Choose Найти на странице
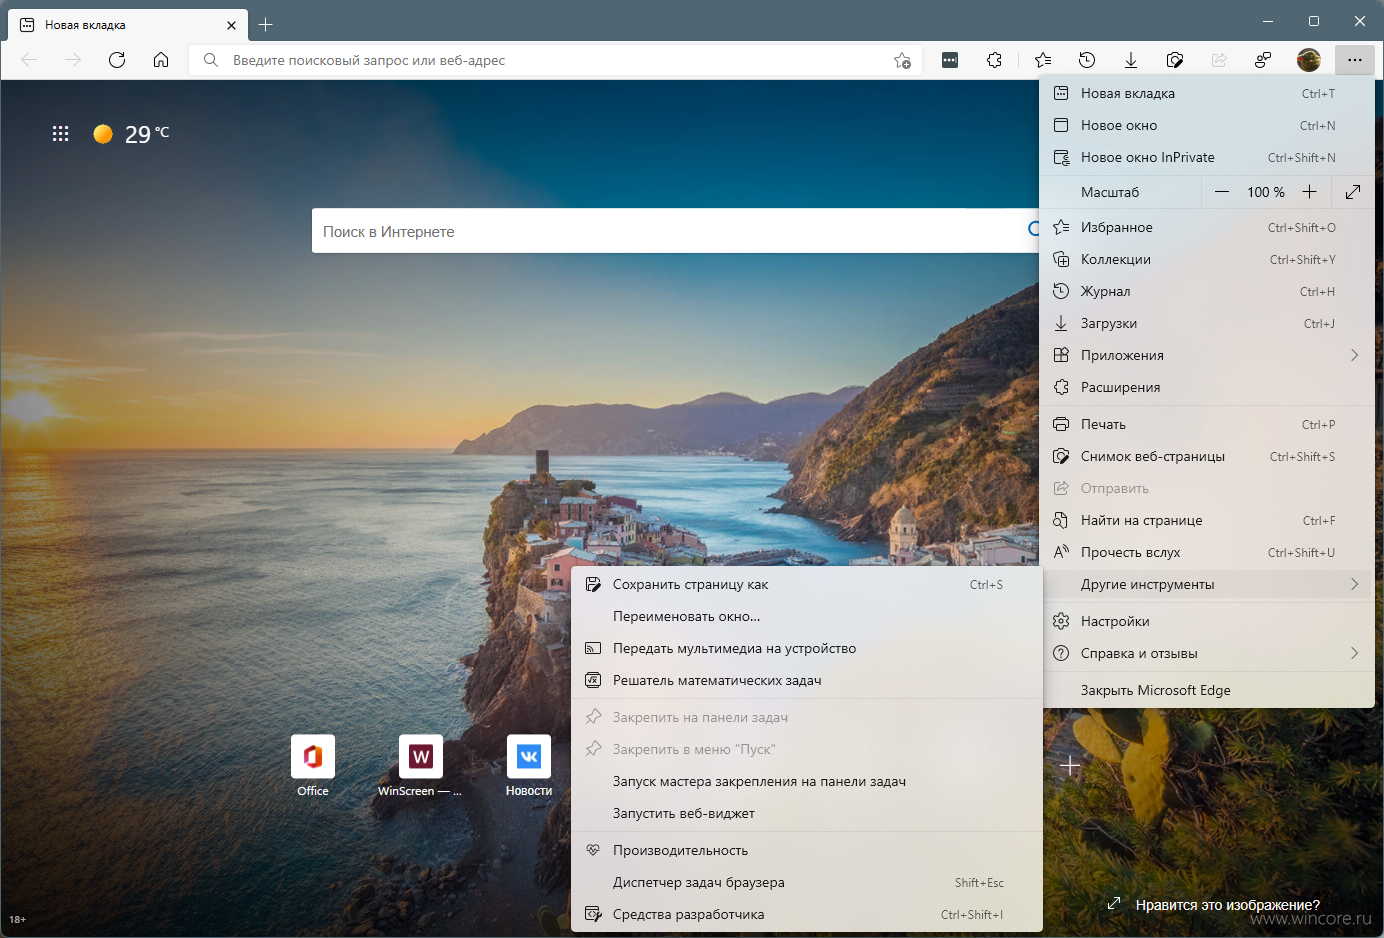Image resolution: width=1384 pixels, height=938 pixels. (x=1207, y=520)
